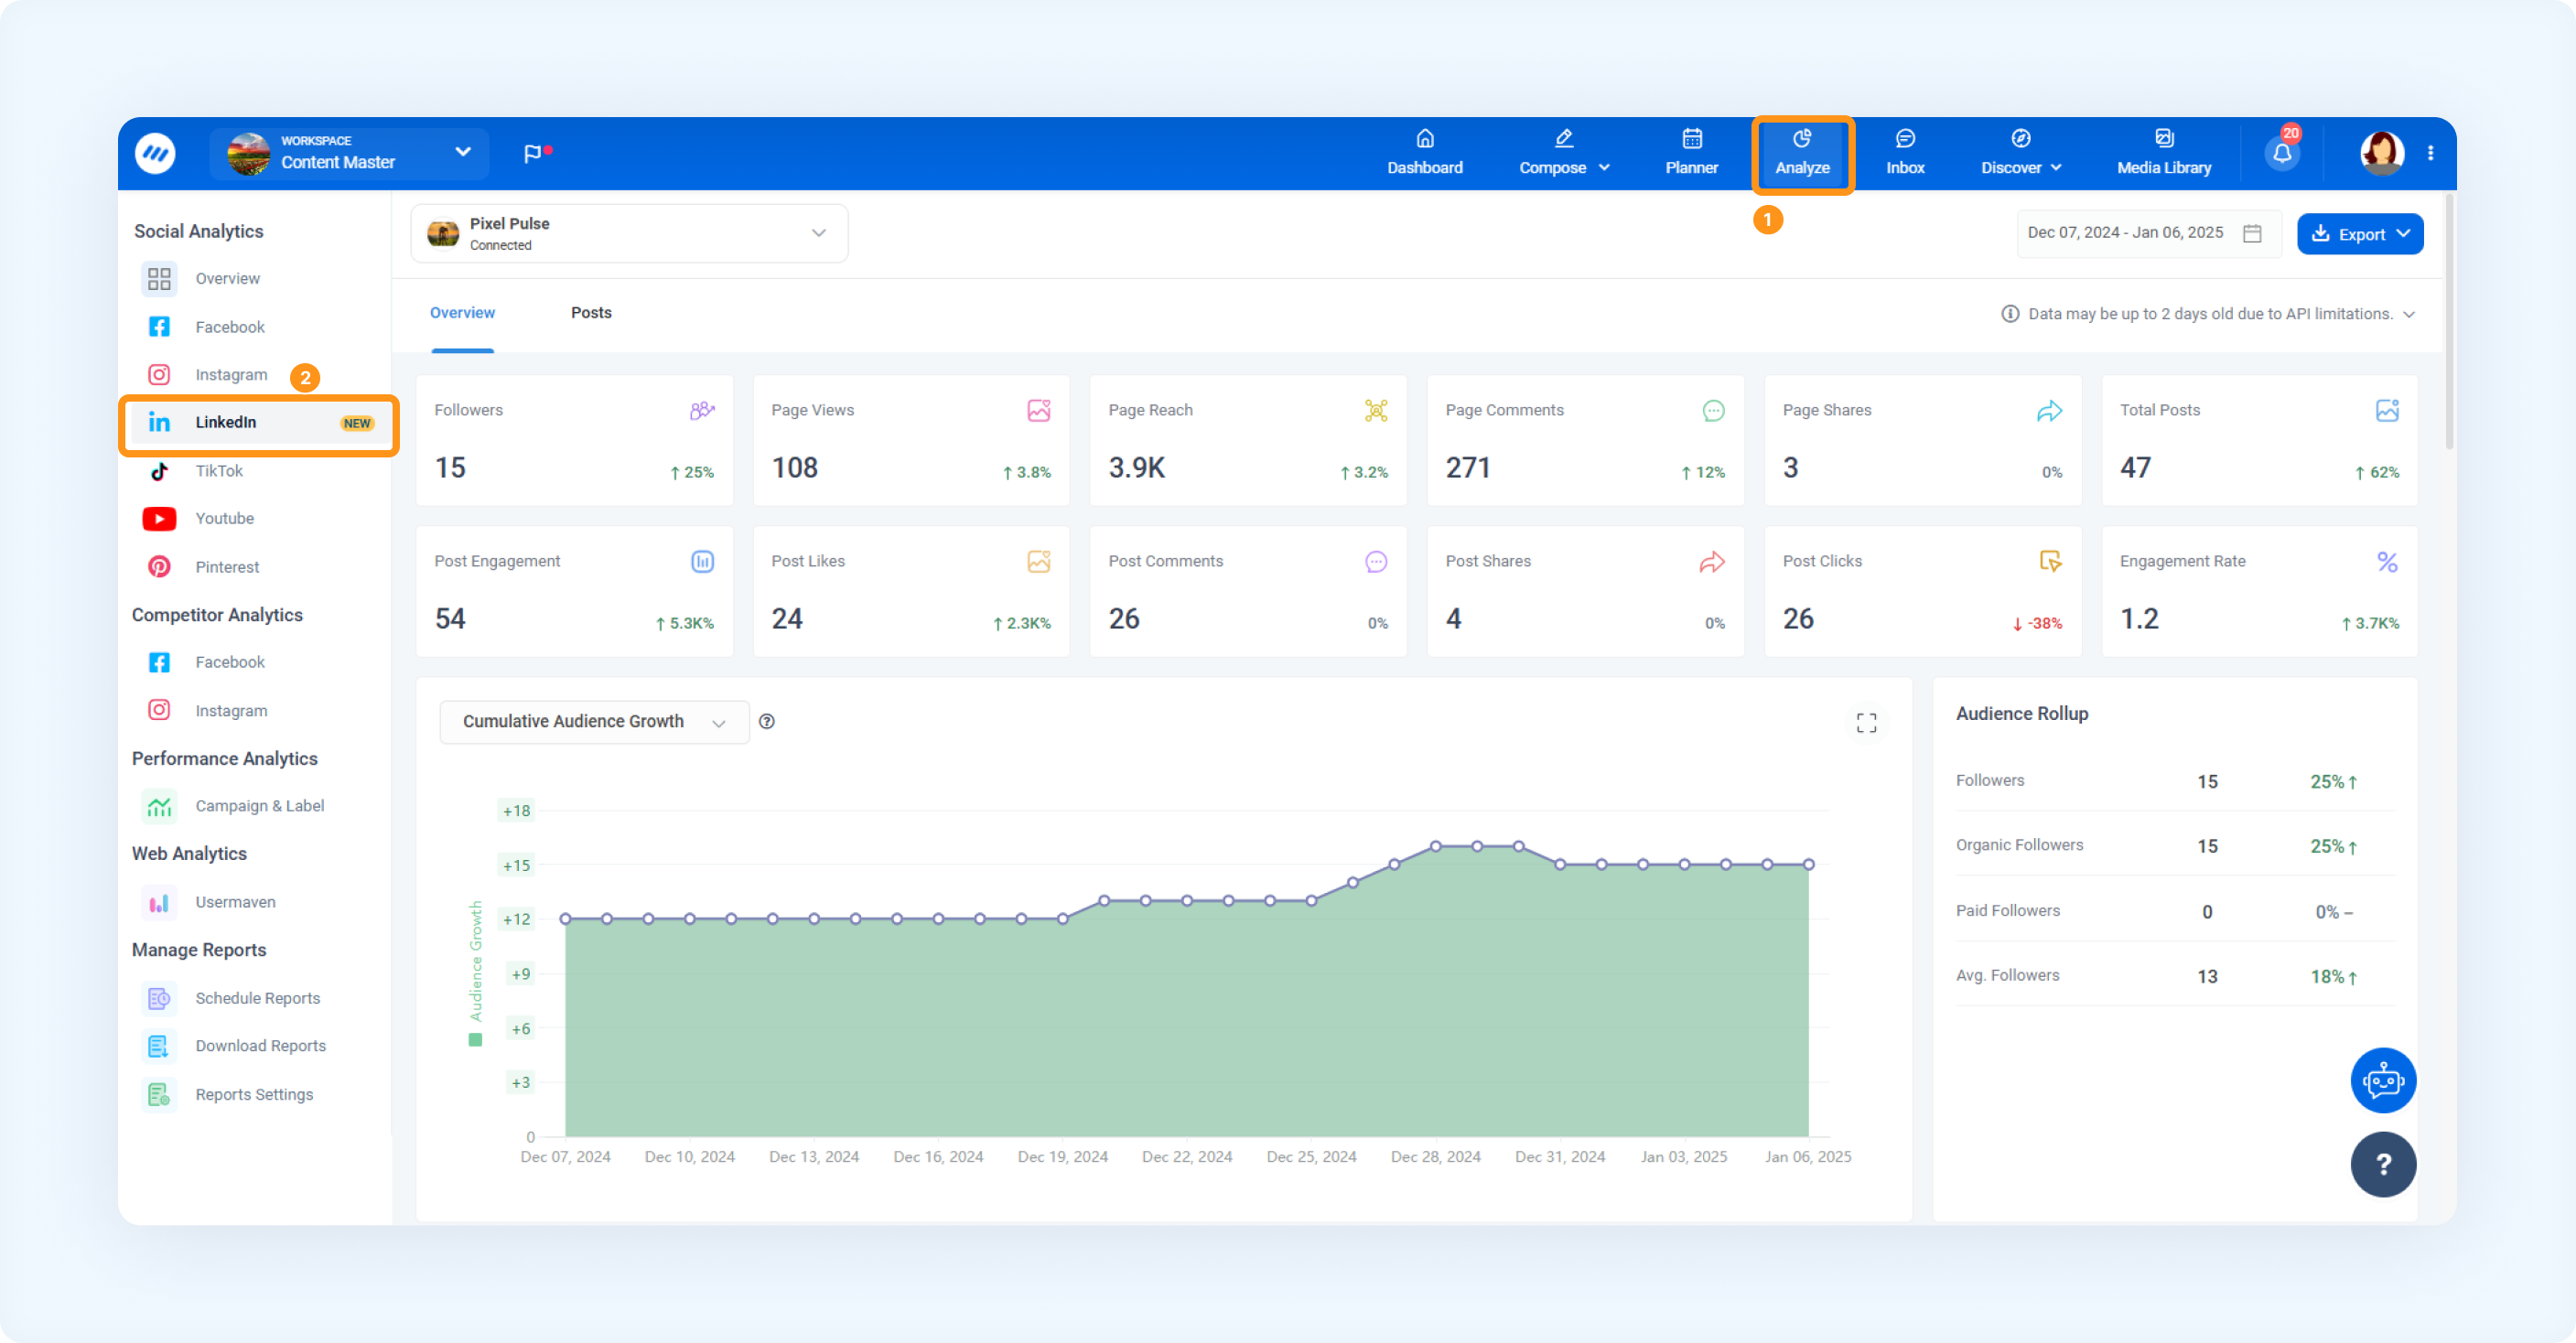Expand the data limitations notice chevron

tap(2409, 314)
